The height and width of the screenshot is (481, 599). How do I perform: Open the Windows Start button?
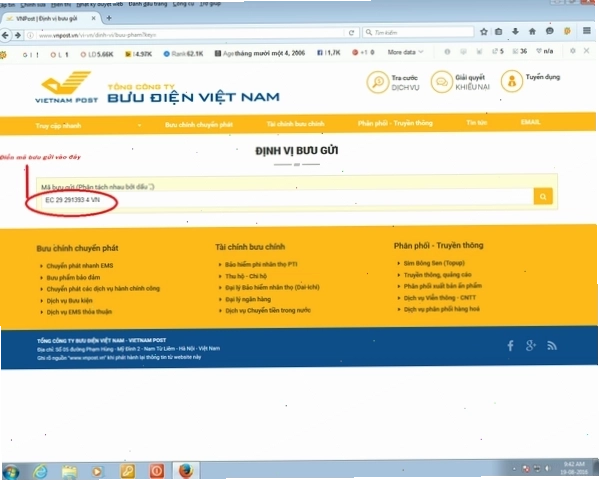[x=11, y=472]
